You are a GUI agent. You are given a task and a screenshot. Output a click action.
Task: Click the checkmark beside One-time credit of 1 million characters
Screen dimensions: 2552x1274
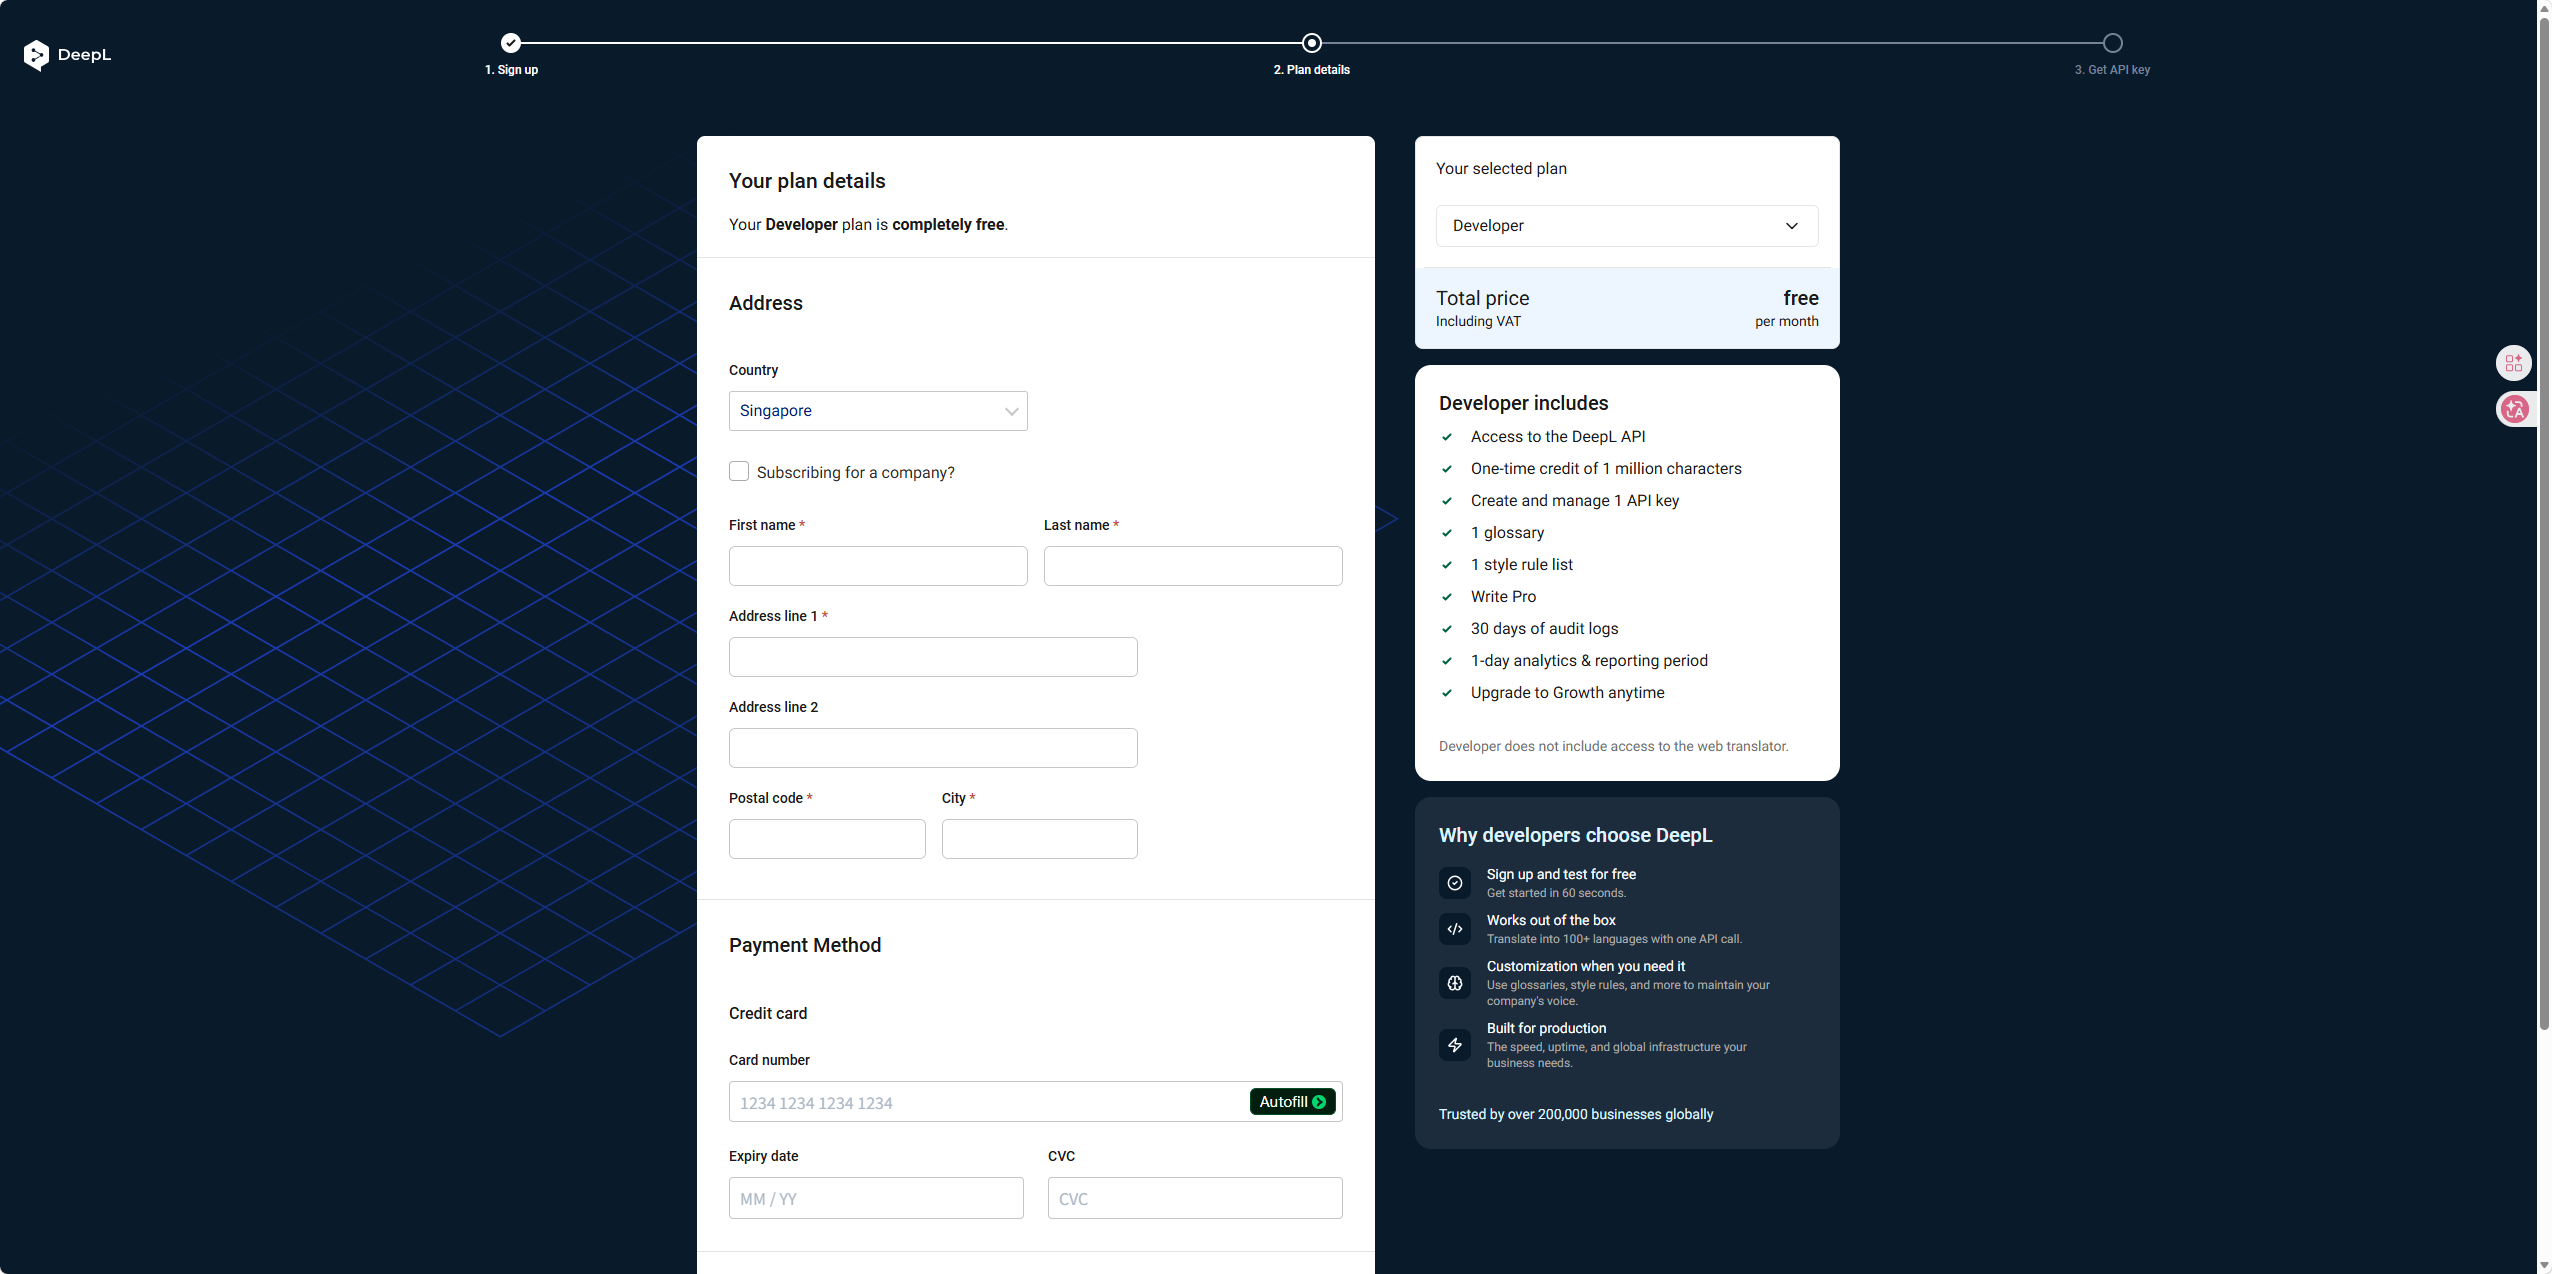tap(1447, 469)
